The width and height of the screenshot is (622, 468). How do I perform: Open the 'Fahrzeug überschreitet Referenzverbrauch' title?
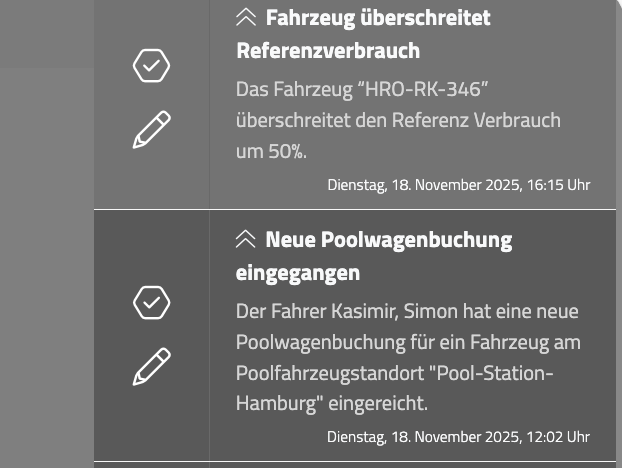362,34
